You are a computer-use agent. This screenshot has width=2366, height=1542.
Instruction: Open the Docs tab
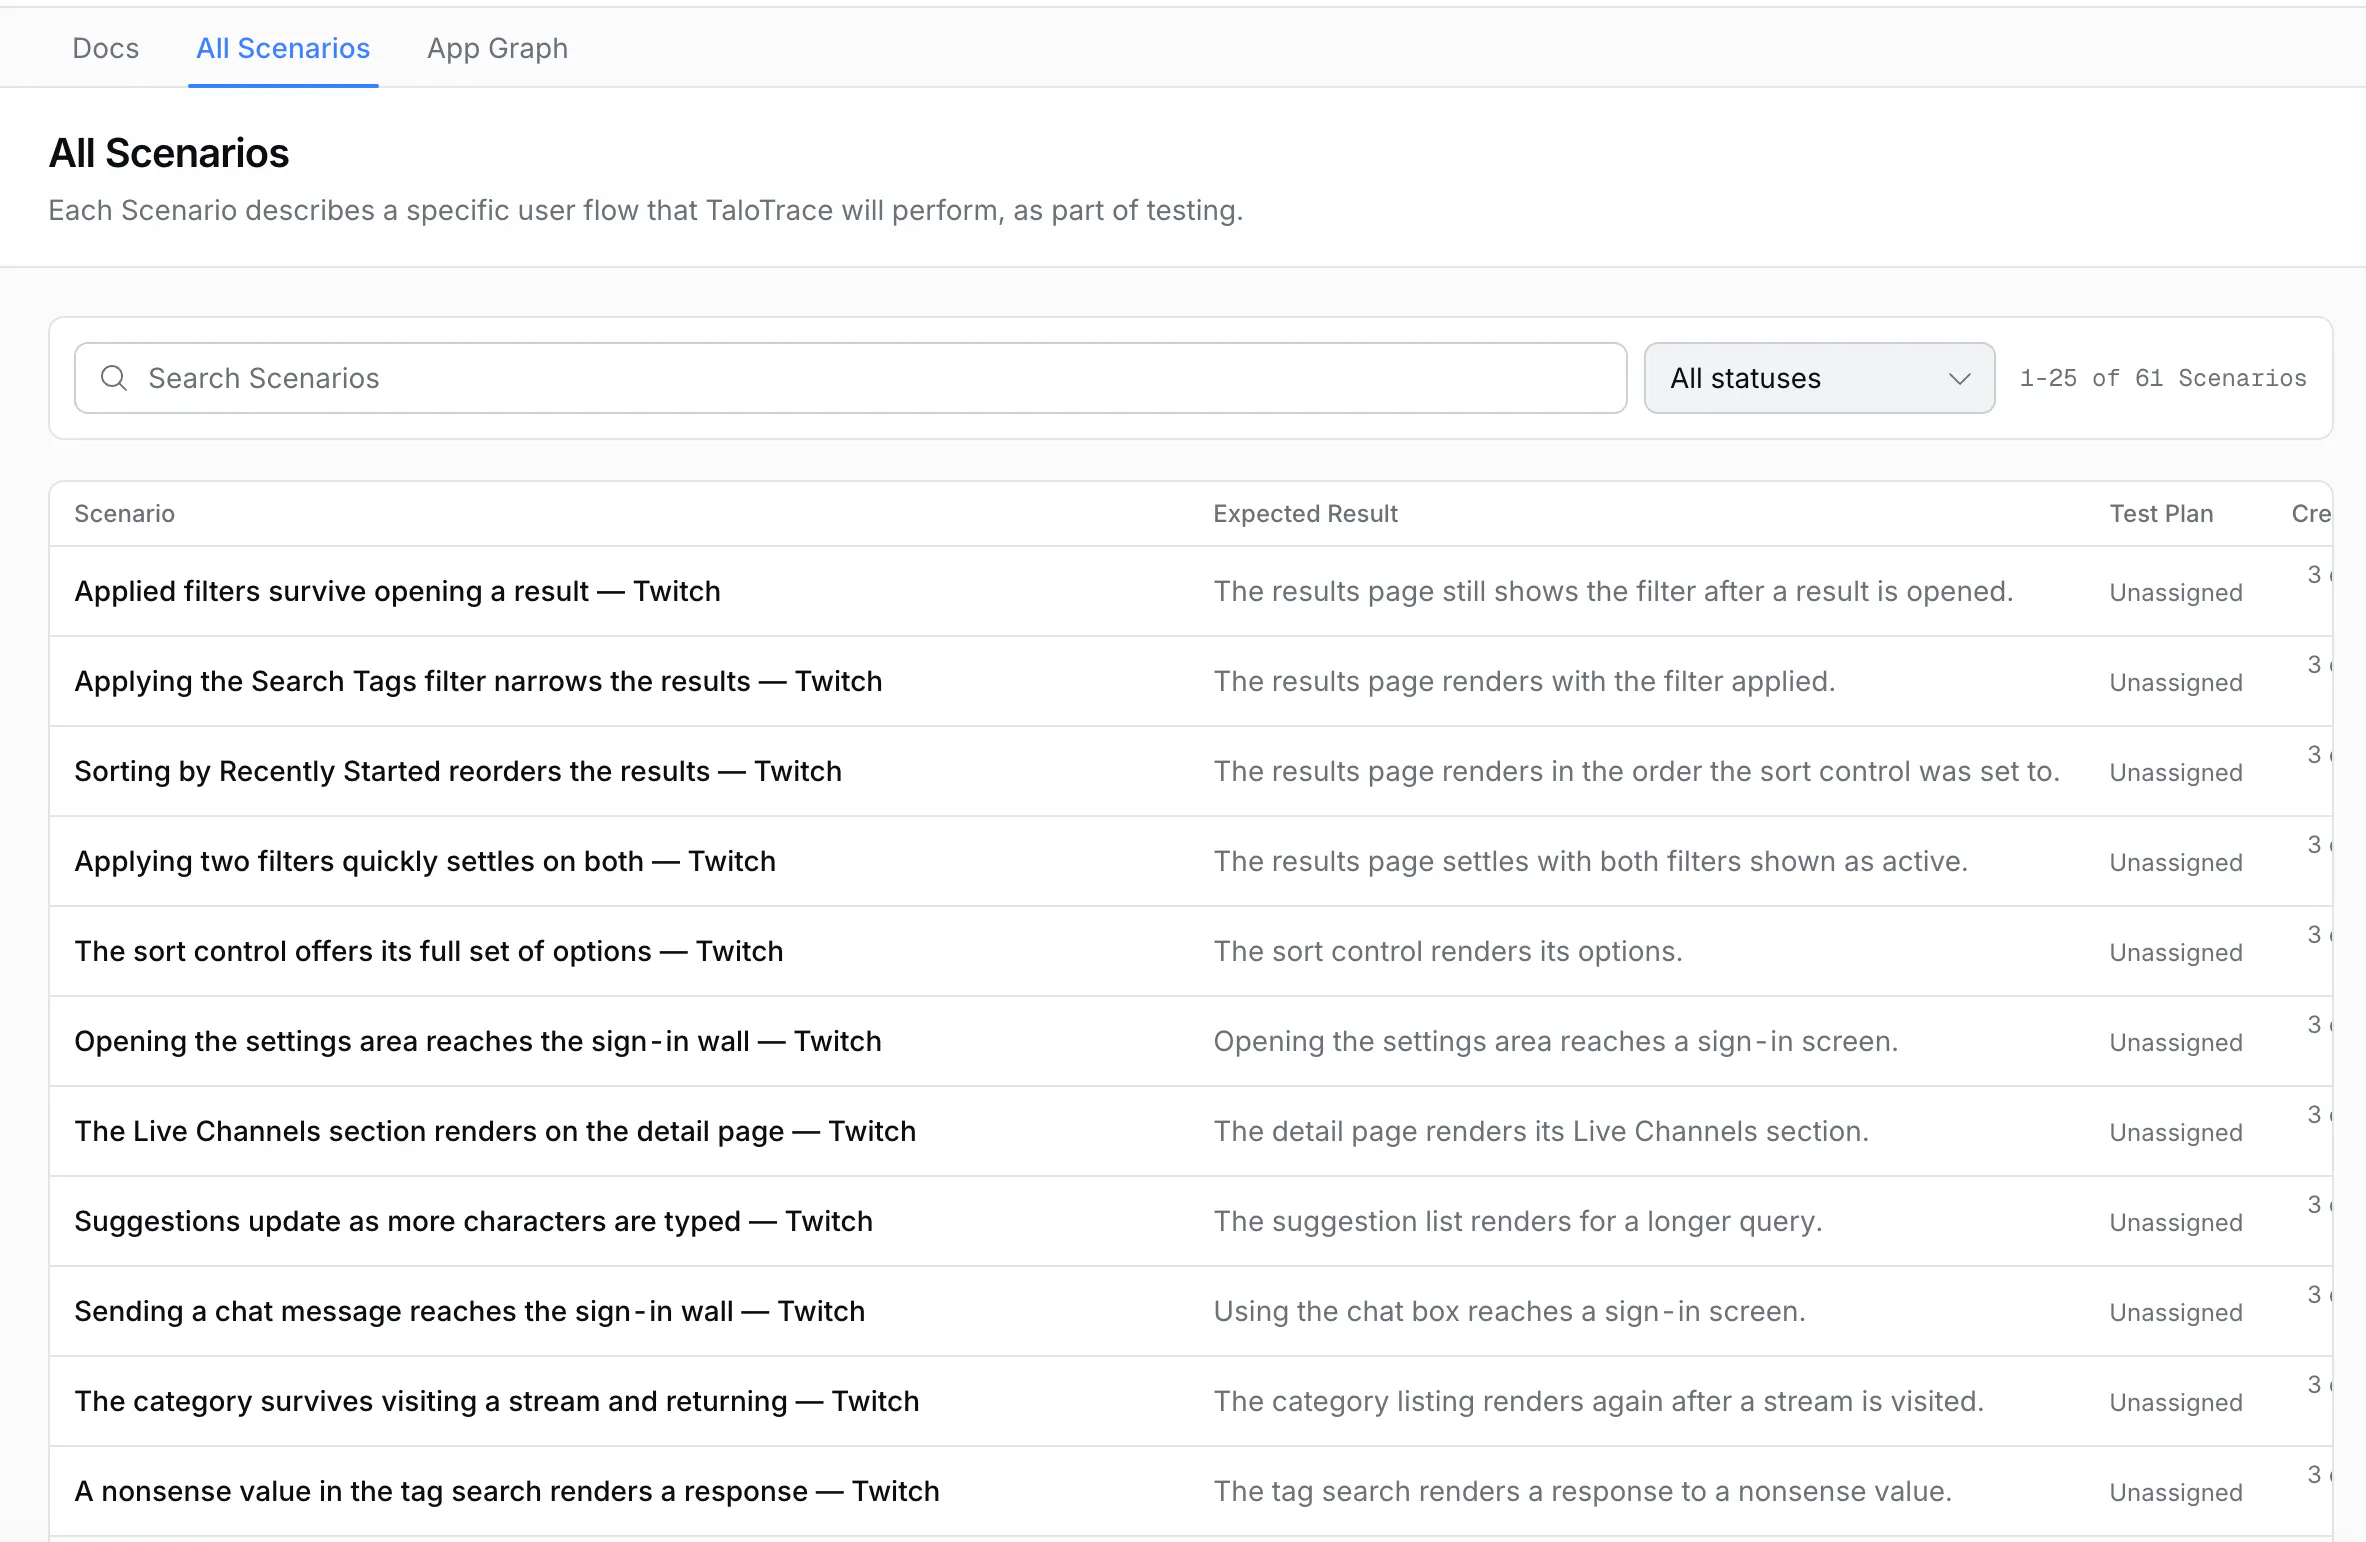coord(105,48)
